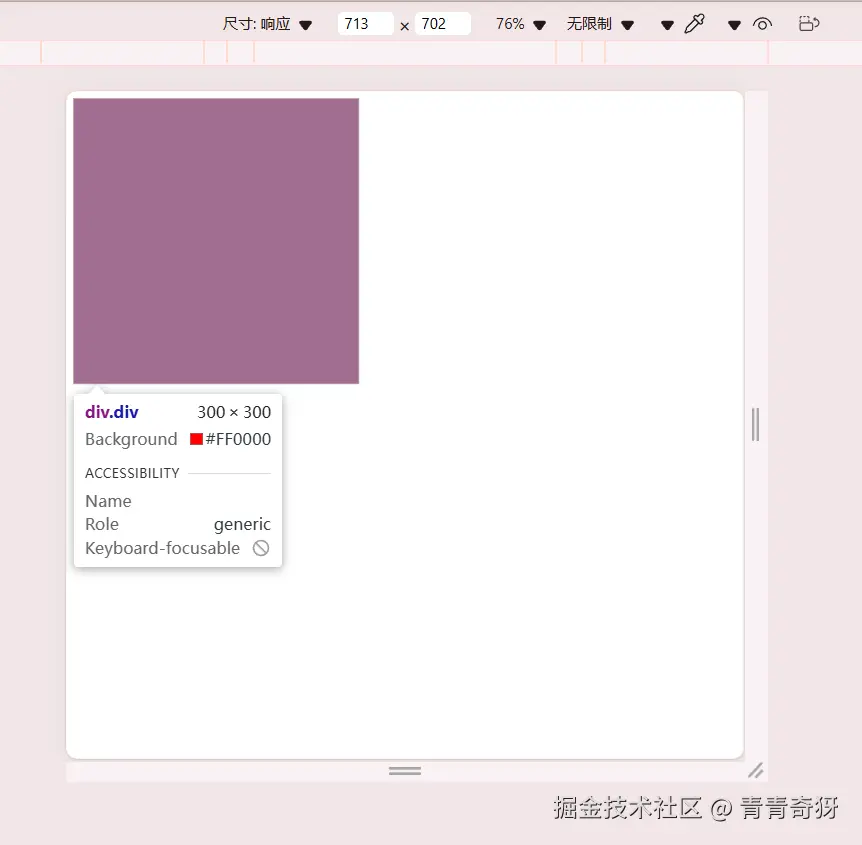Click the div.div element label in tooltip
862x845 pixels.
[x=112, y=412]
